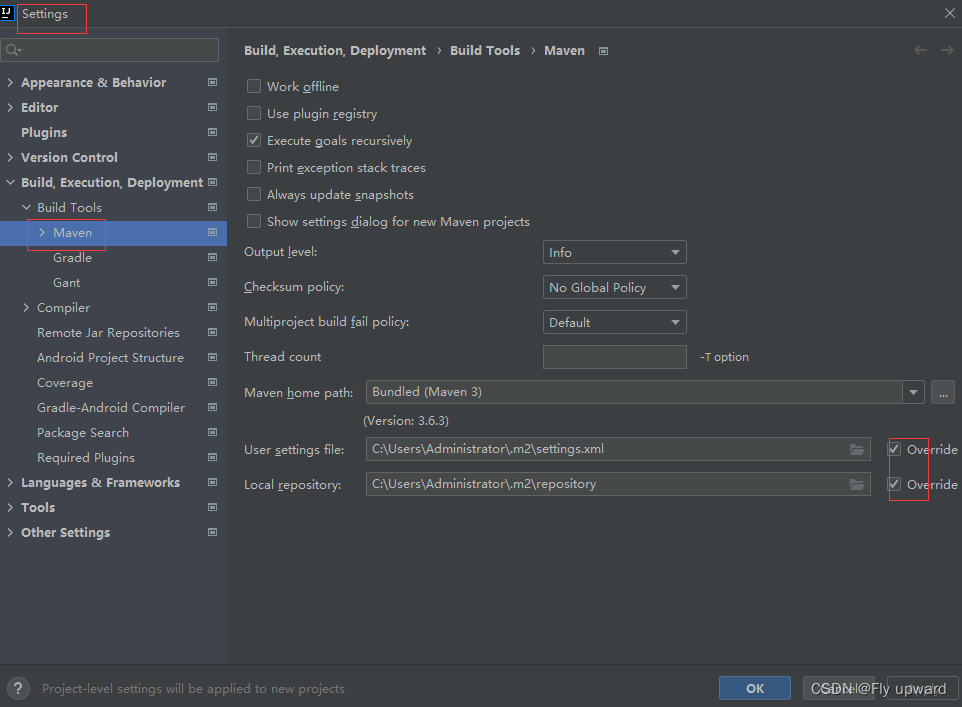Click project-level icon beside Version Control
The height and width of the screenshot is (707, 962).
pyautogui.click(x=212, y=158)
